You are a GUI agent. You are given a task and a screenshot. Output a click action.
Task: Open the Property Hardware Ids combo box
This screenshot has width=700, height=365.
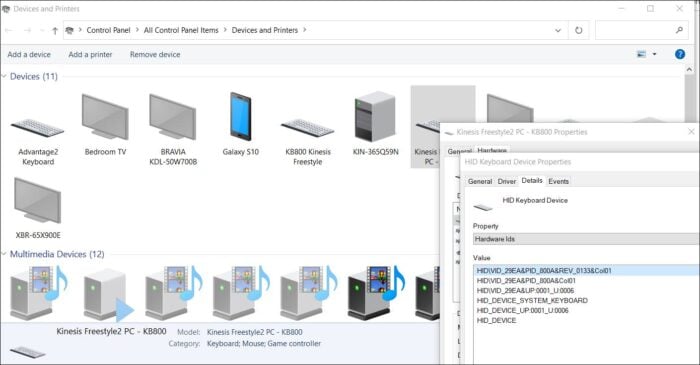[x=586, y=239]
